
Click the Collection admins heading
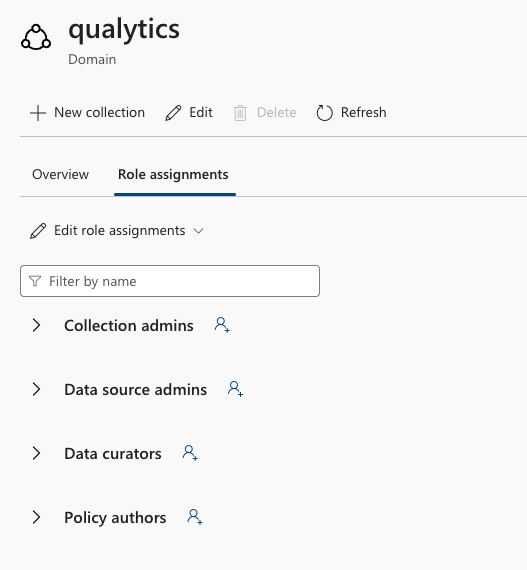point(129,325)
